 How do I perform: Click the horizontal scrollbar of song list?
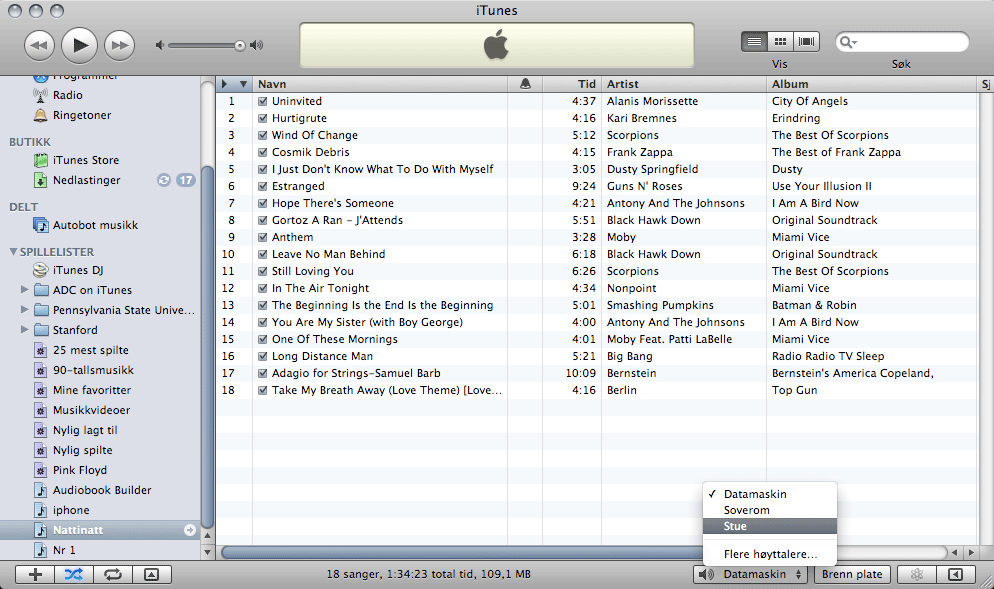(460, 552)
